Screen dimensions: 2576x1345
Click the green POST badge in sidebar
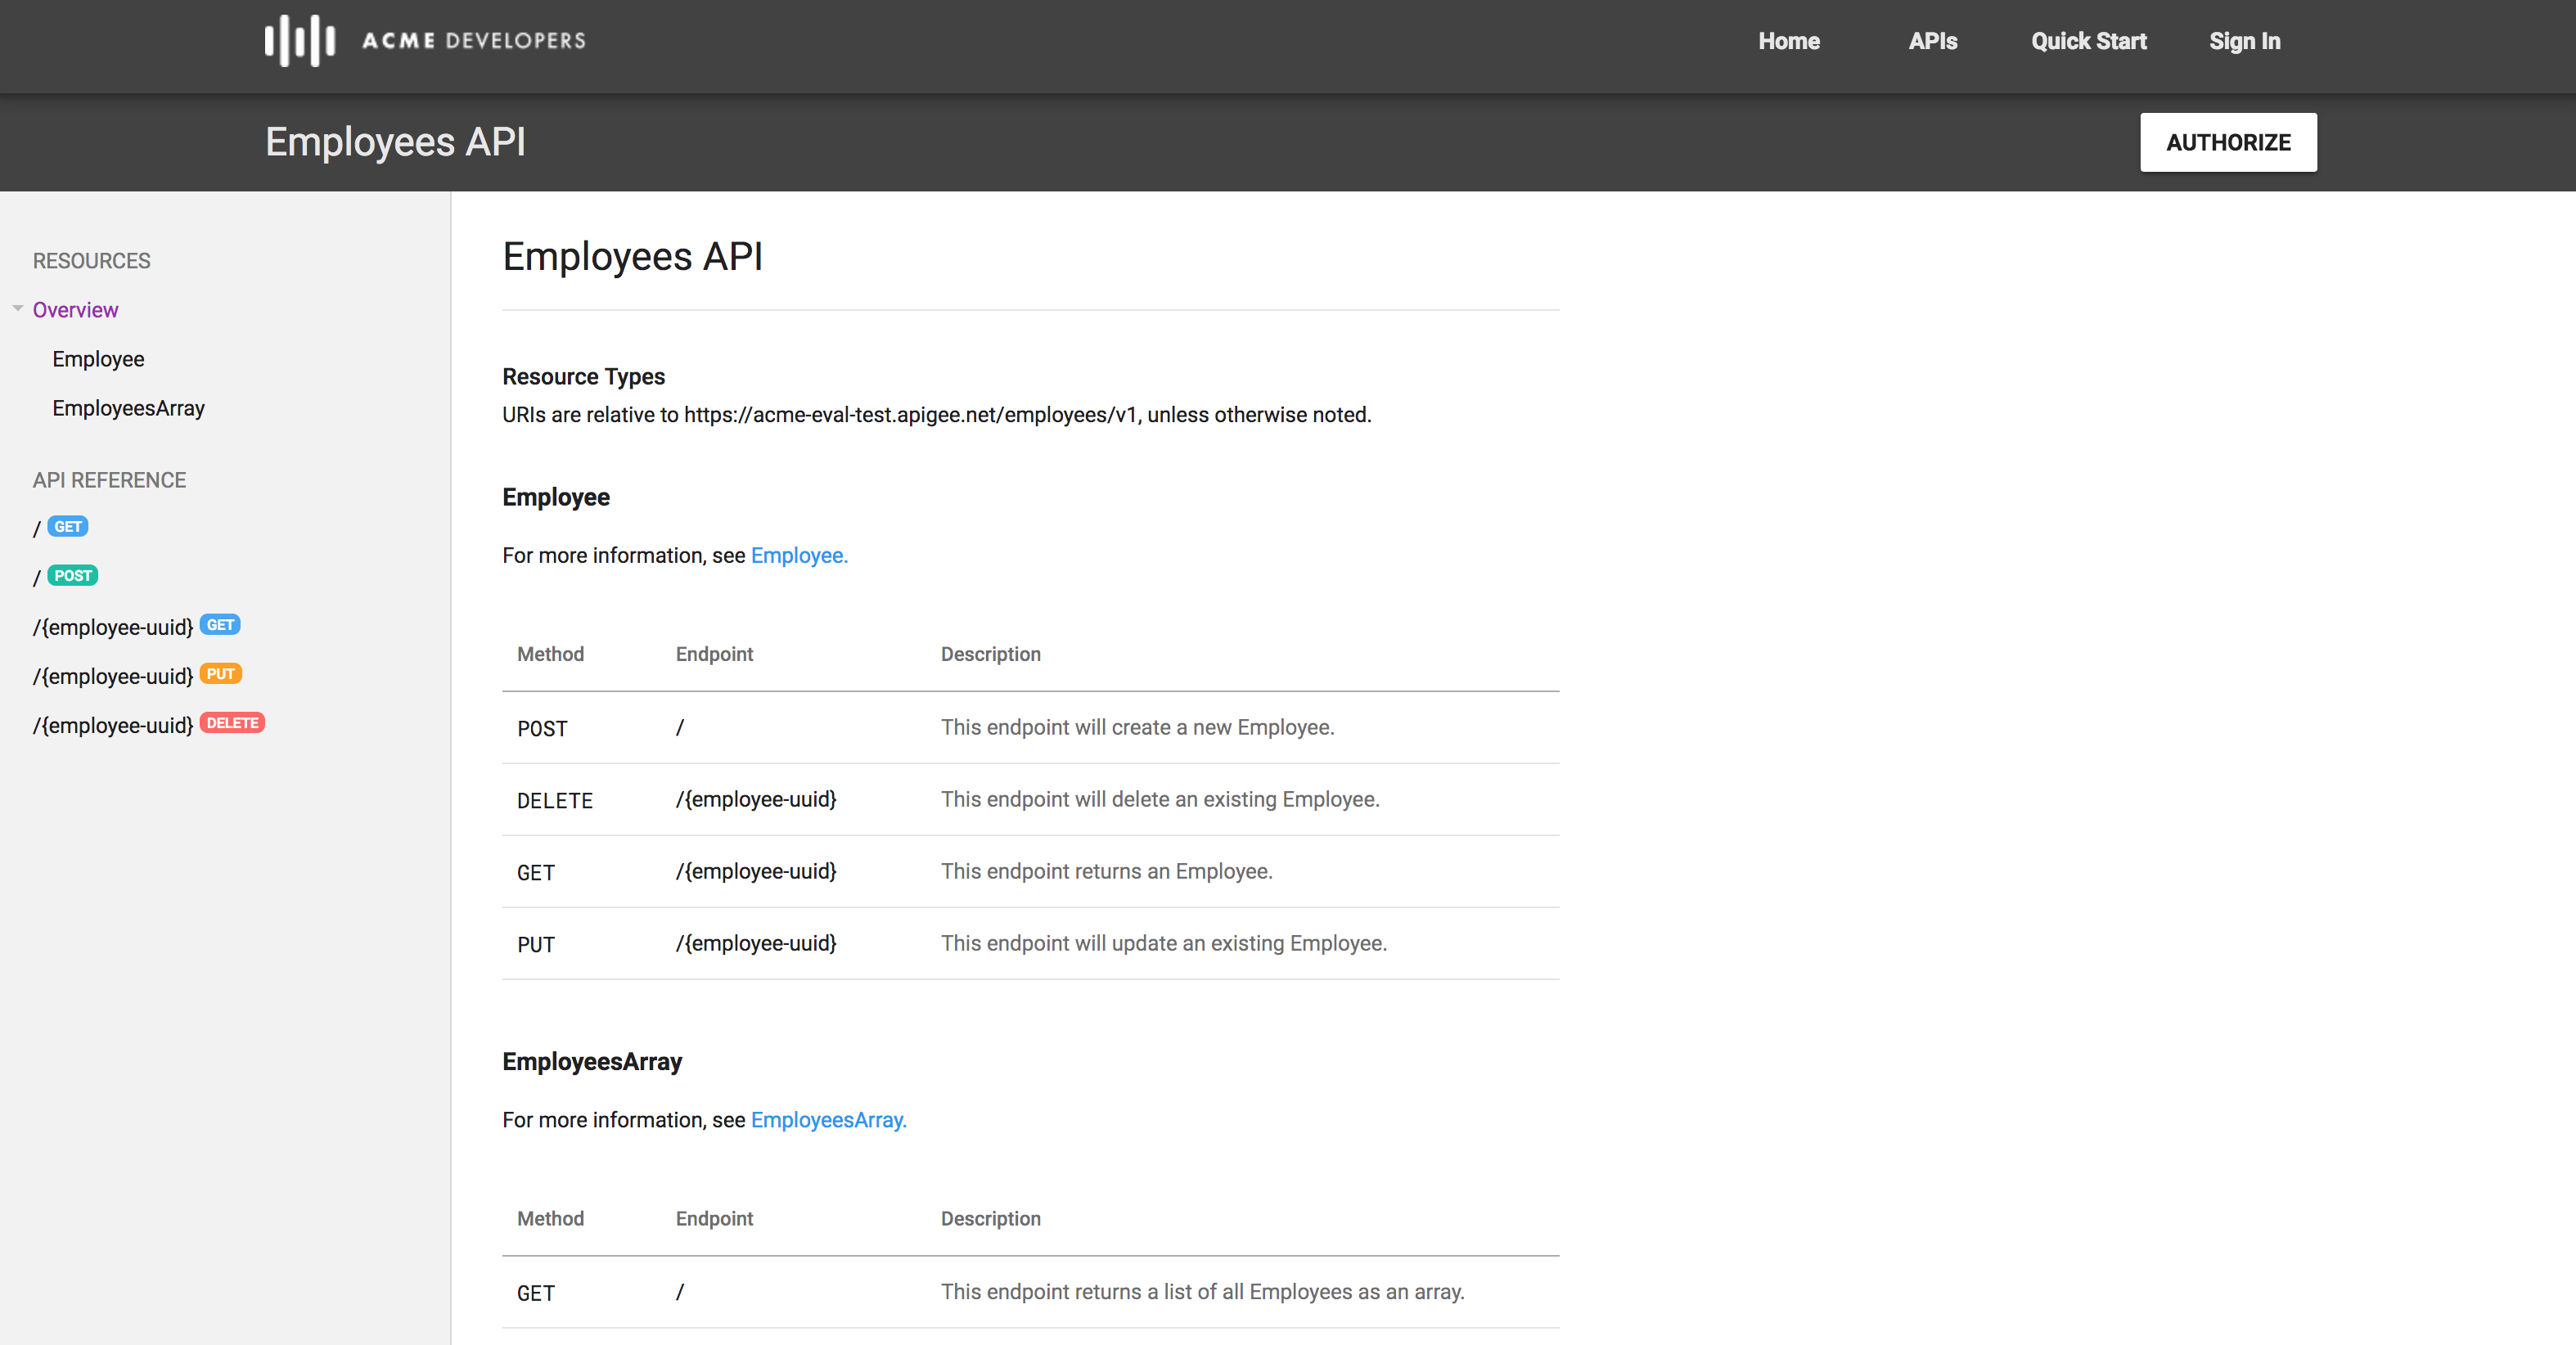(x=73, y=576)
